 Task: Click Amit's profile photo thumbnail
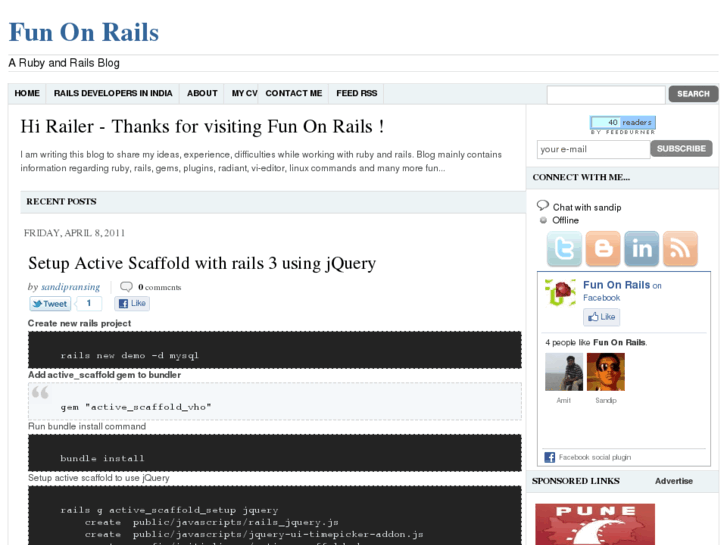(564, 372)
